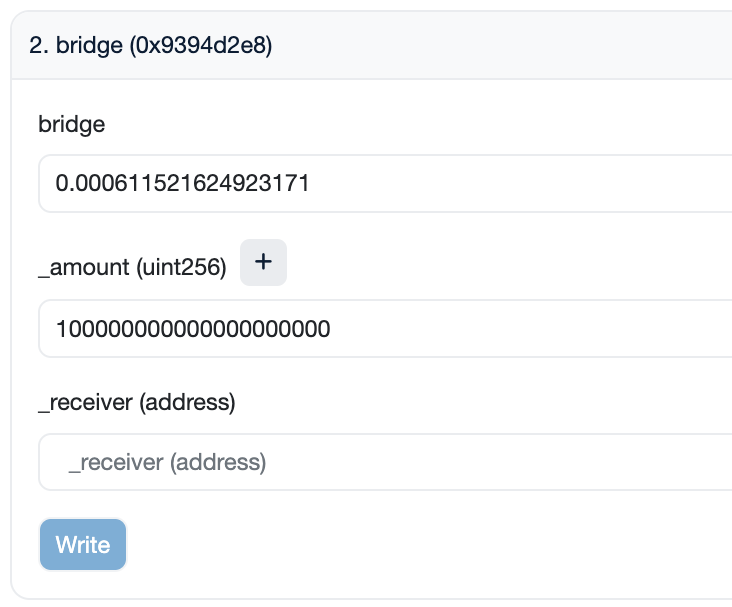Select the empty _receiver (address) field
The width and height of the screenshot is (732, 607).
[385, 462]
